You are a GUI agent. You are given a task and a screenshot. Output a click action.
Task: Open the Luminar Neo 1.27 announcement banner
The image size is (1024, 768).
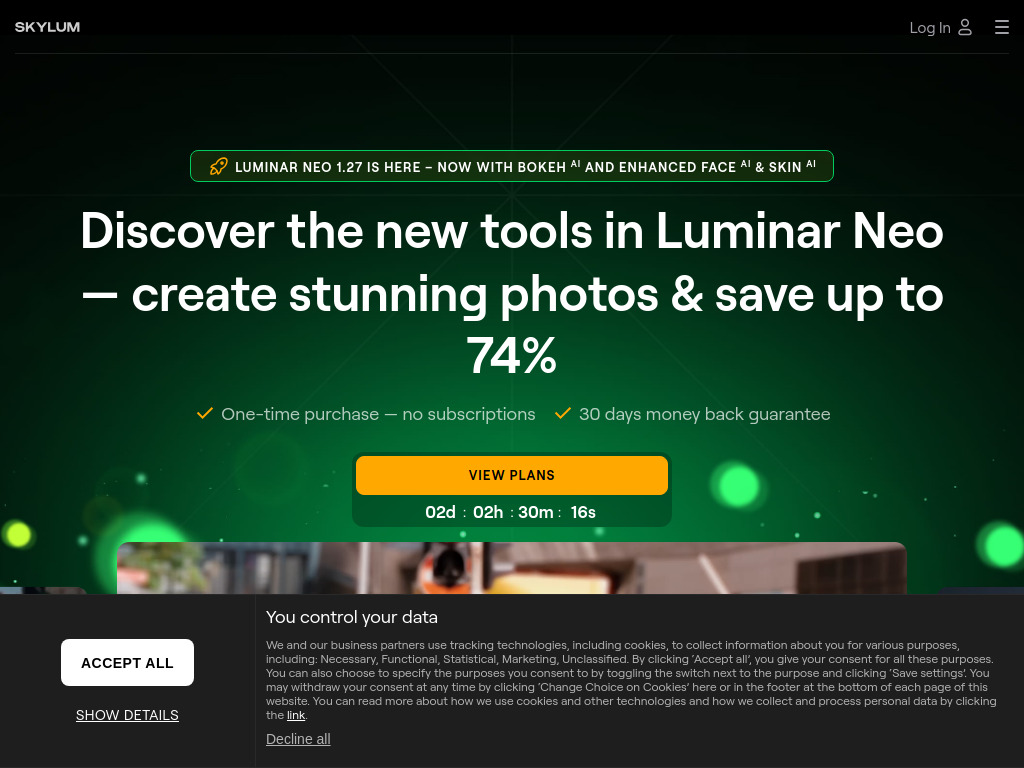click(x=512, y=166)
